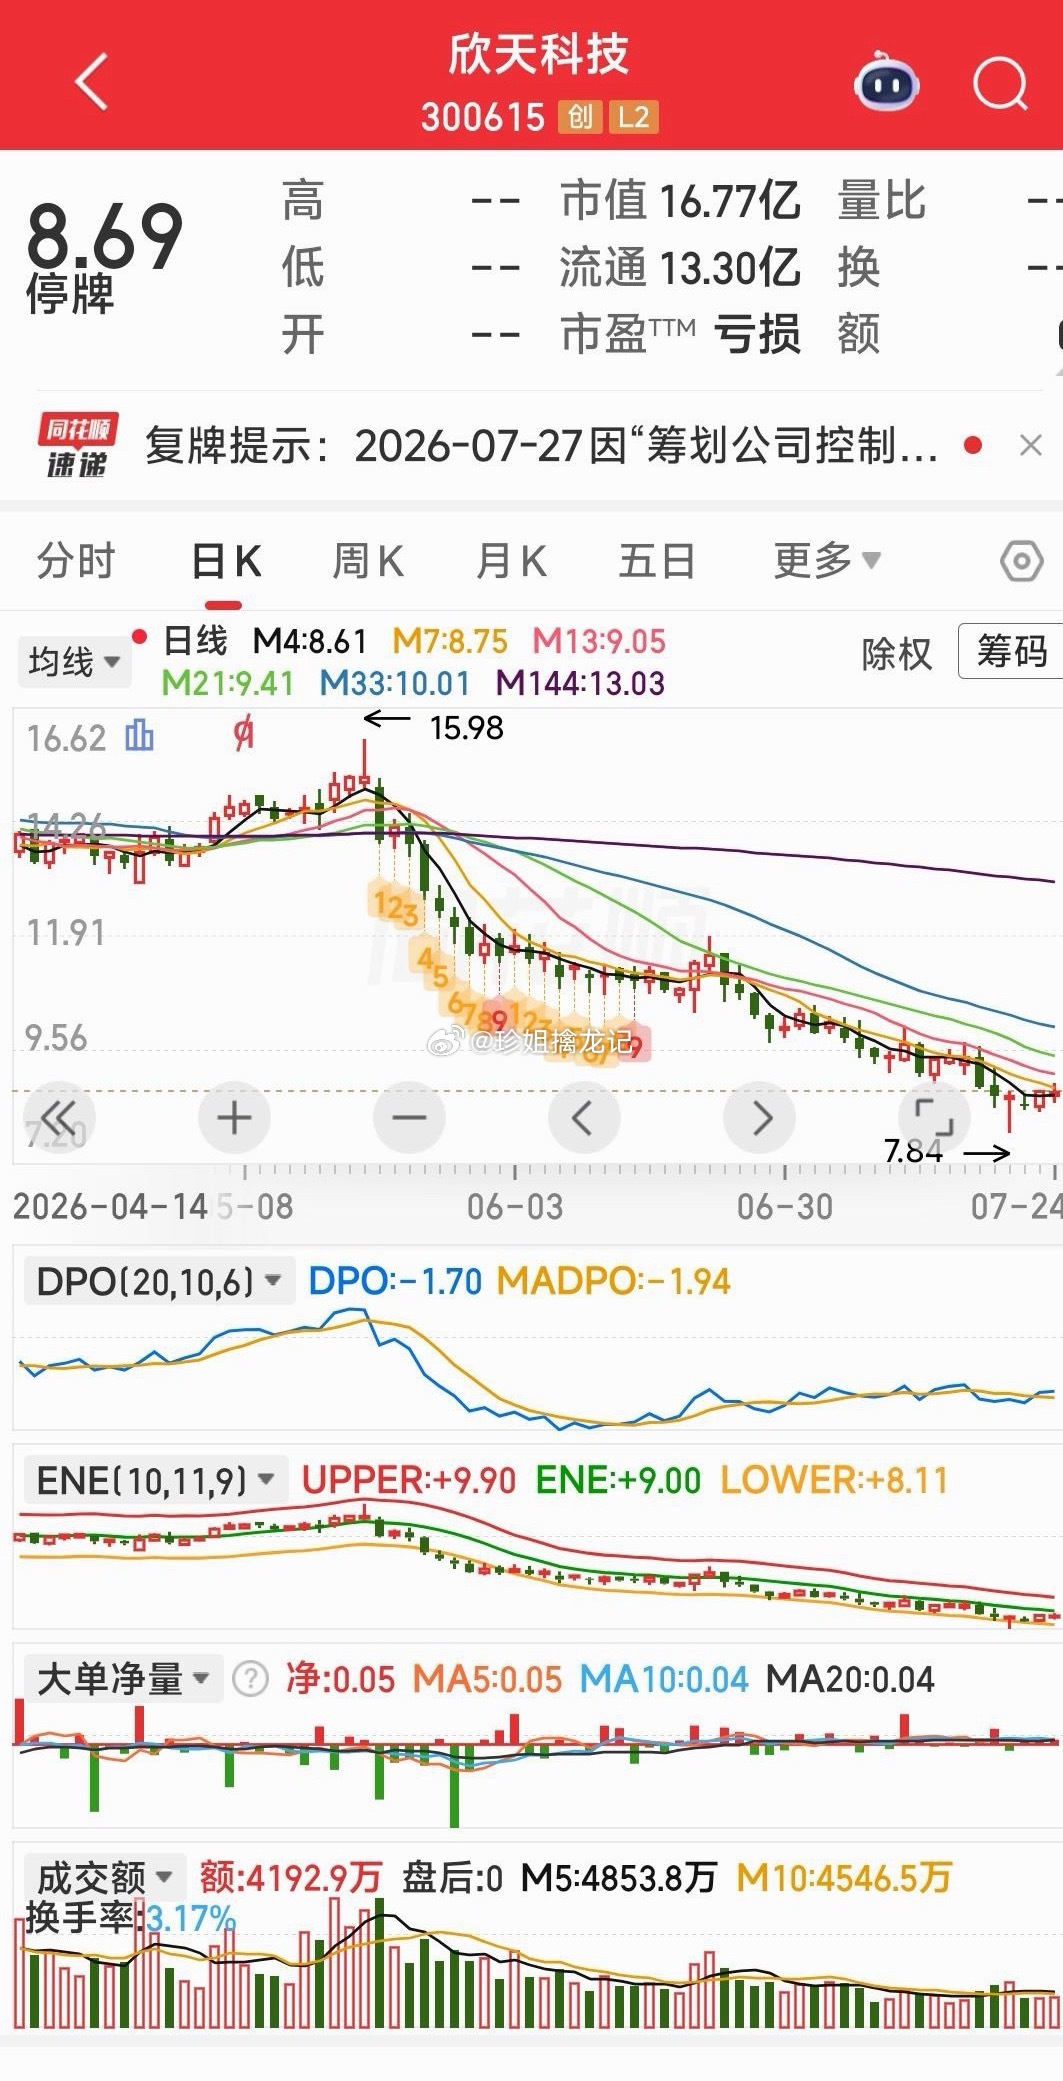Click the UPPER:+9.90 value
The width and height of the screenshot is (1063, 2081).
tap(409, 1480)
